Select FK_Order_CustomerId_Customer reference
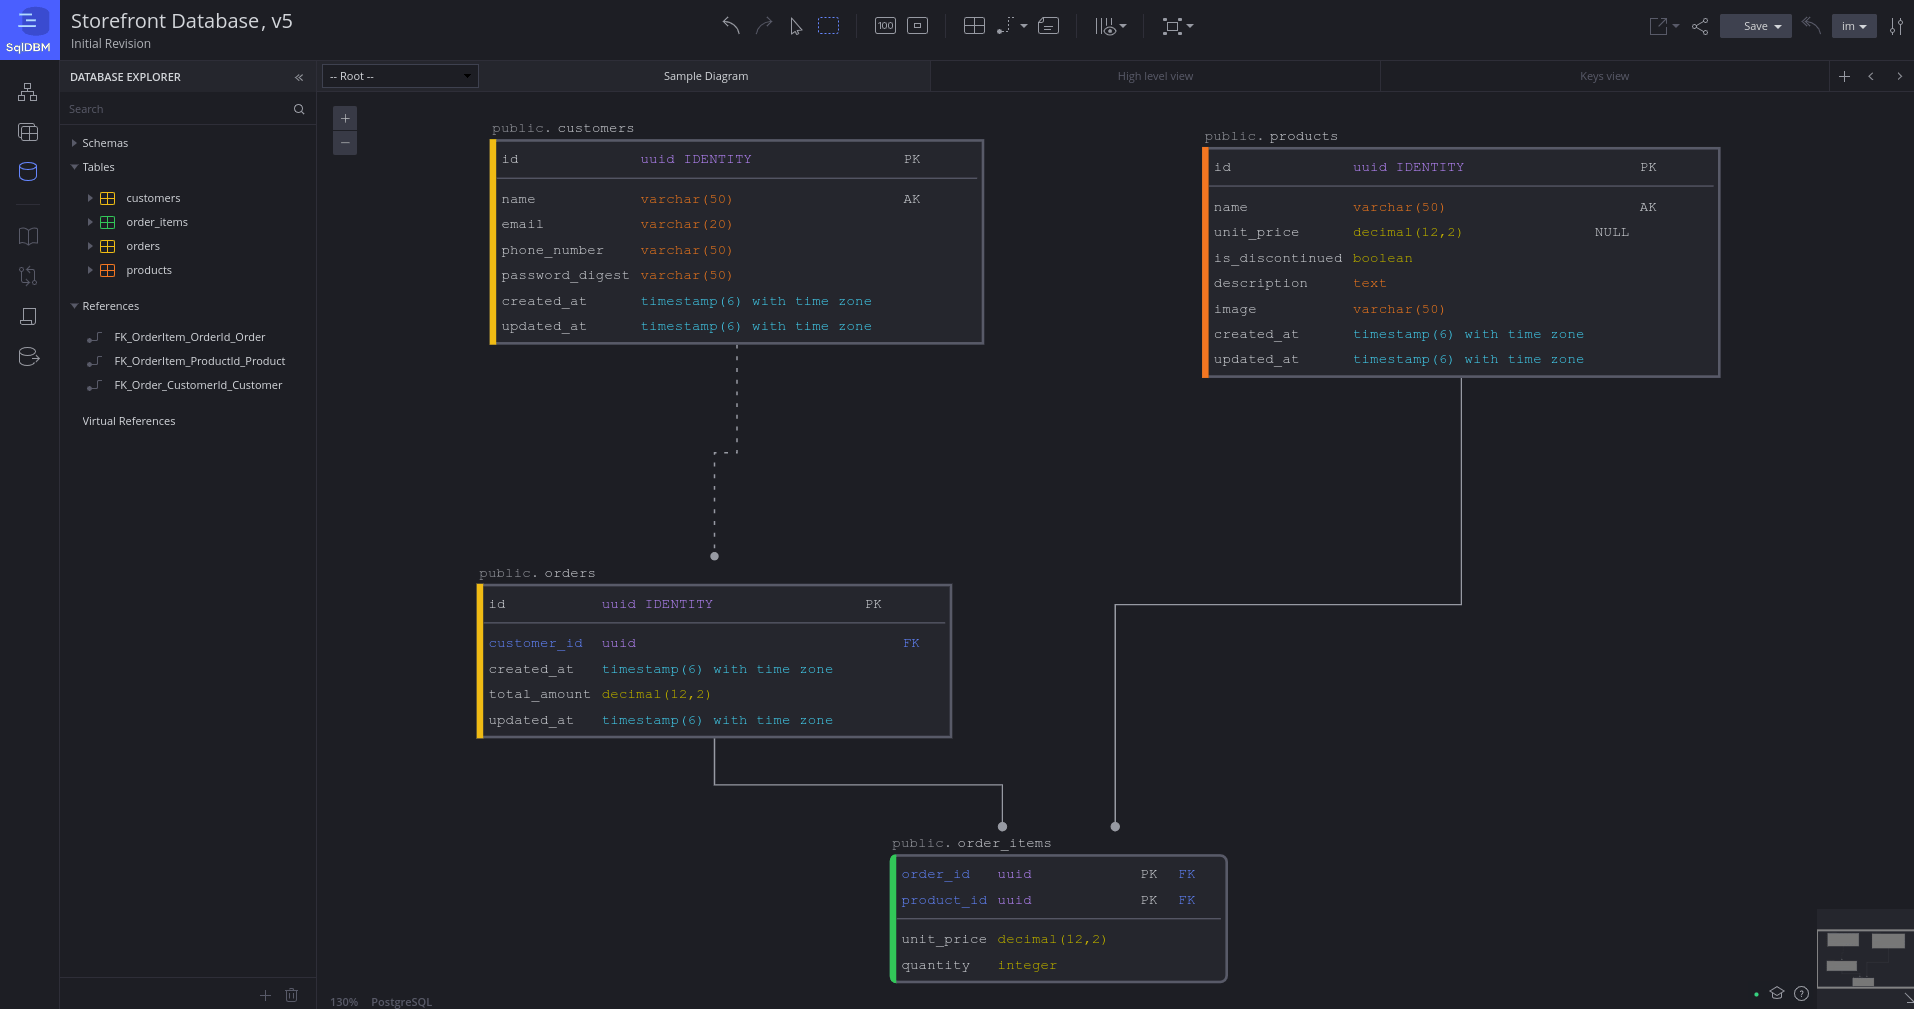1914x1009 pixels. coord(197,385)
